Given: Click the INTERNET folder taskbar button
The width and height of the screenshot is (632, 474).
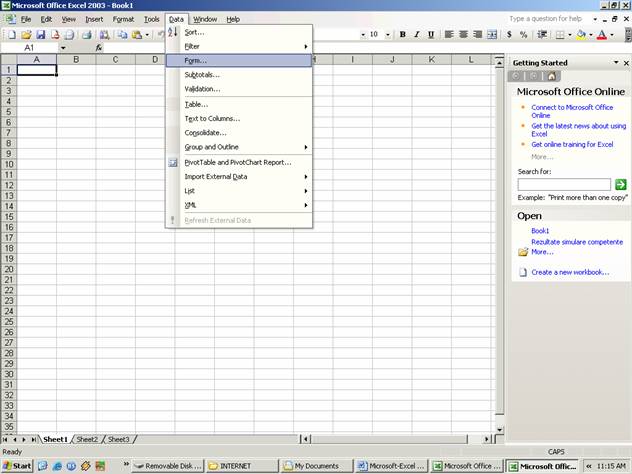Looking at the screenshot, I should click(x=242, y=466).
